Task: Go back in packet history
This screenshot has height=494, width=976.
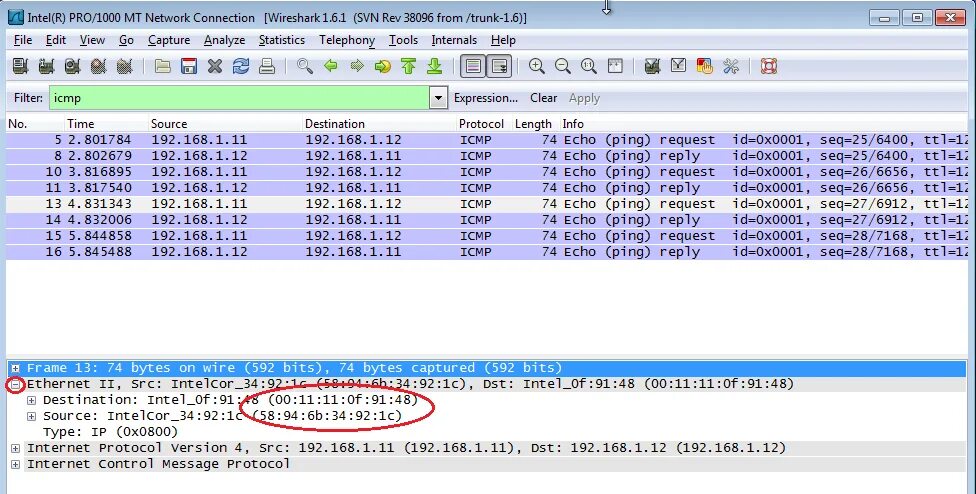Action: 331,66
